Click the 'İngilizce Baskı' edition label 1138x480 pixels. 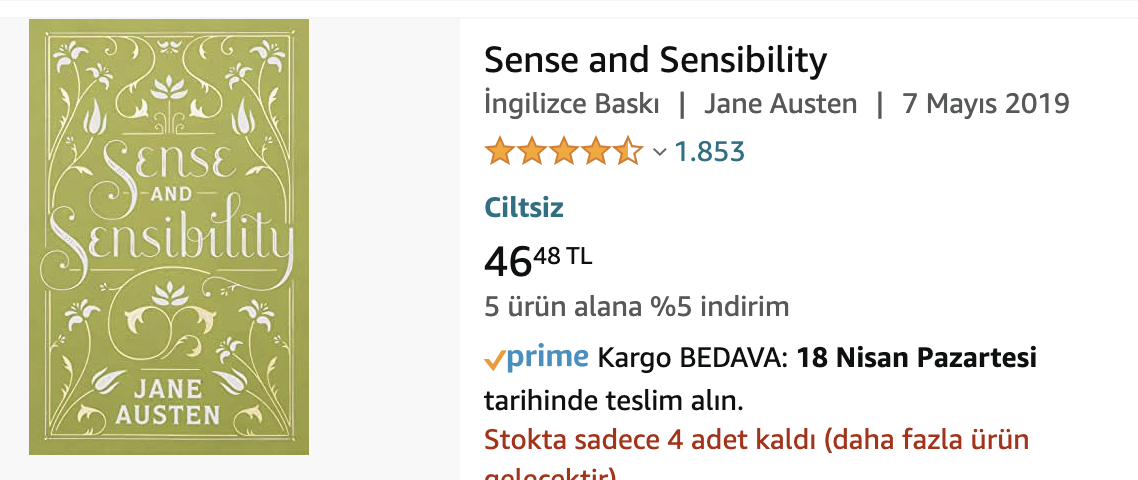click(571, 104)
